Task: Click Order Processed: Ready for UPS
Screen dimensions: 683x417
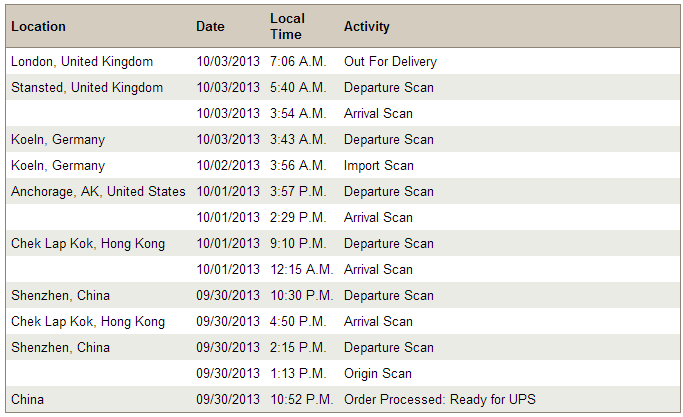Action: point(439,400)
